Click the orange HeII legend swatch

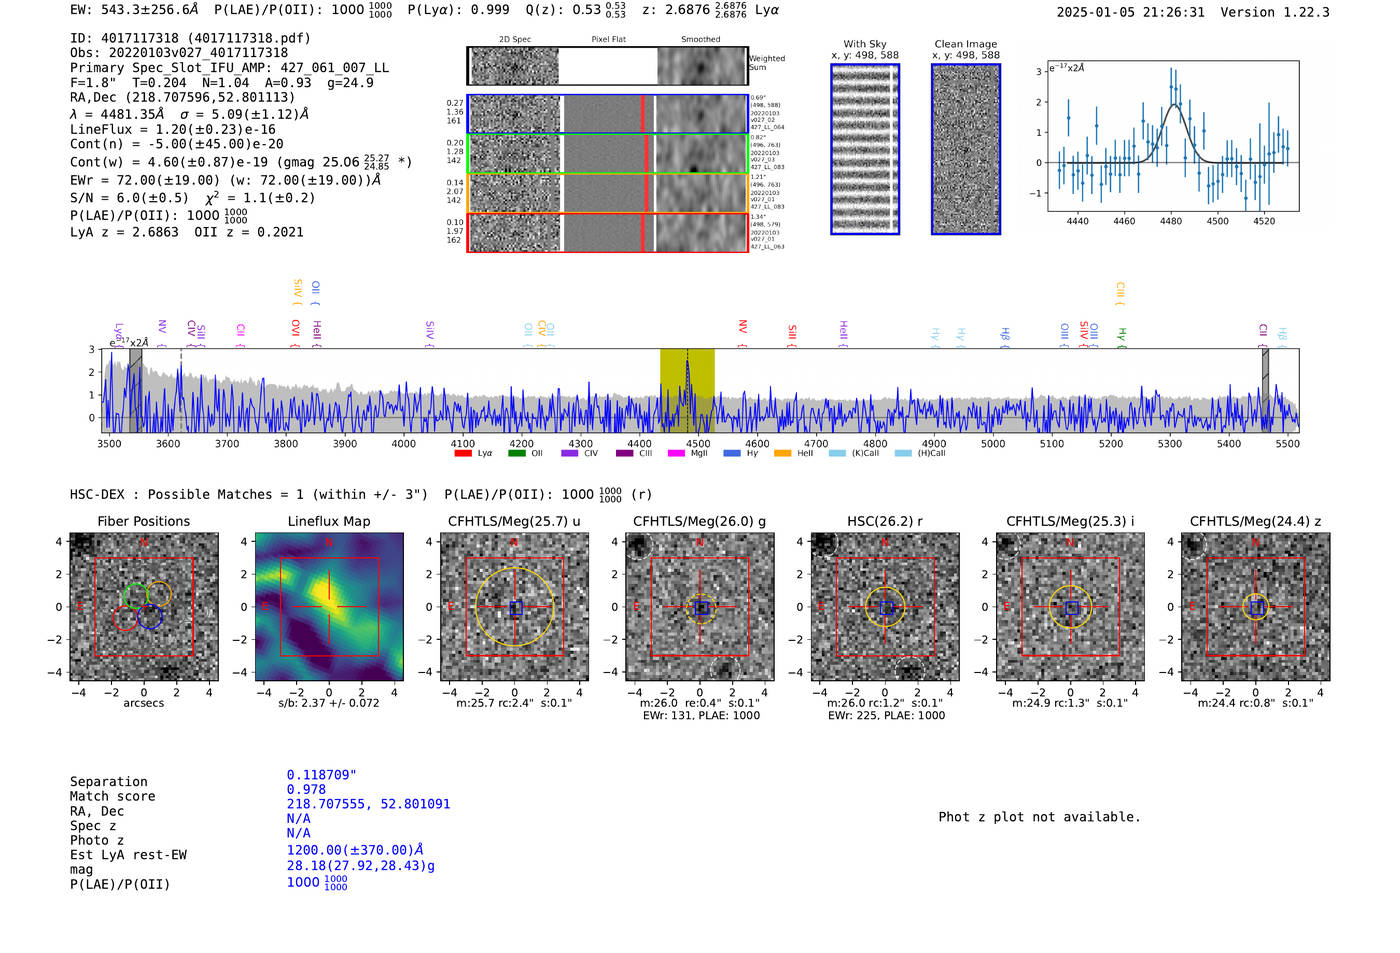tap(783, 453)
